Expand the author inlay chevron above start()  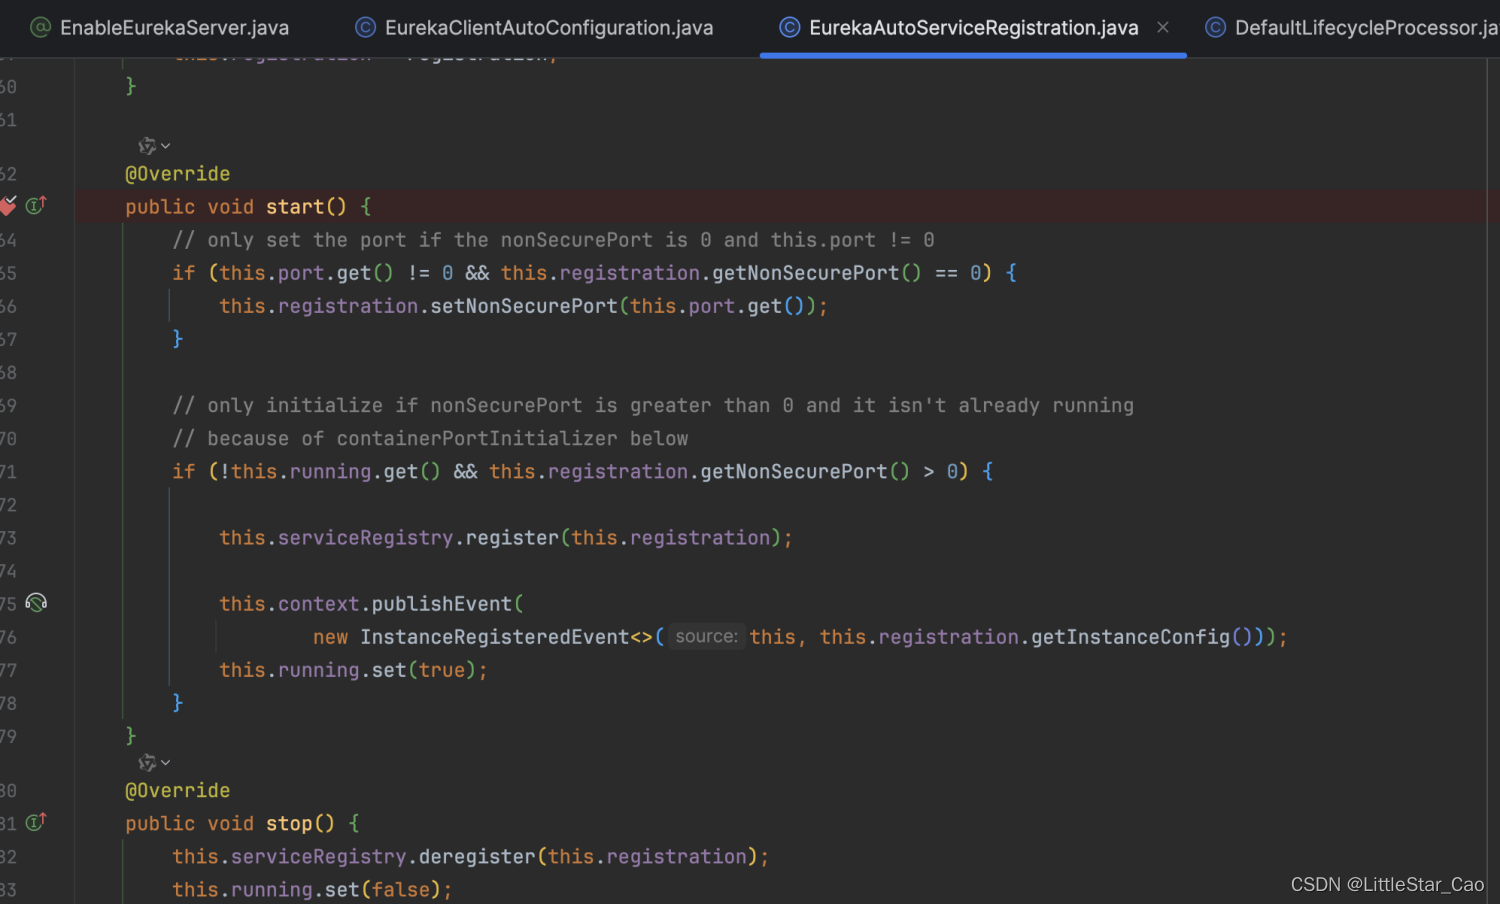166,146
